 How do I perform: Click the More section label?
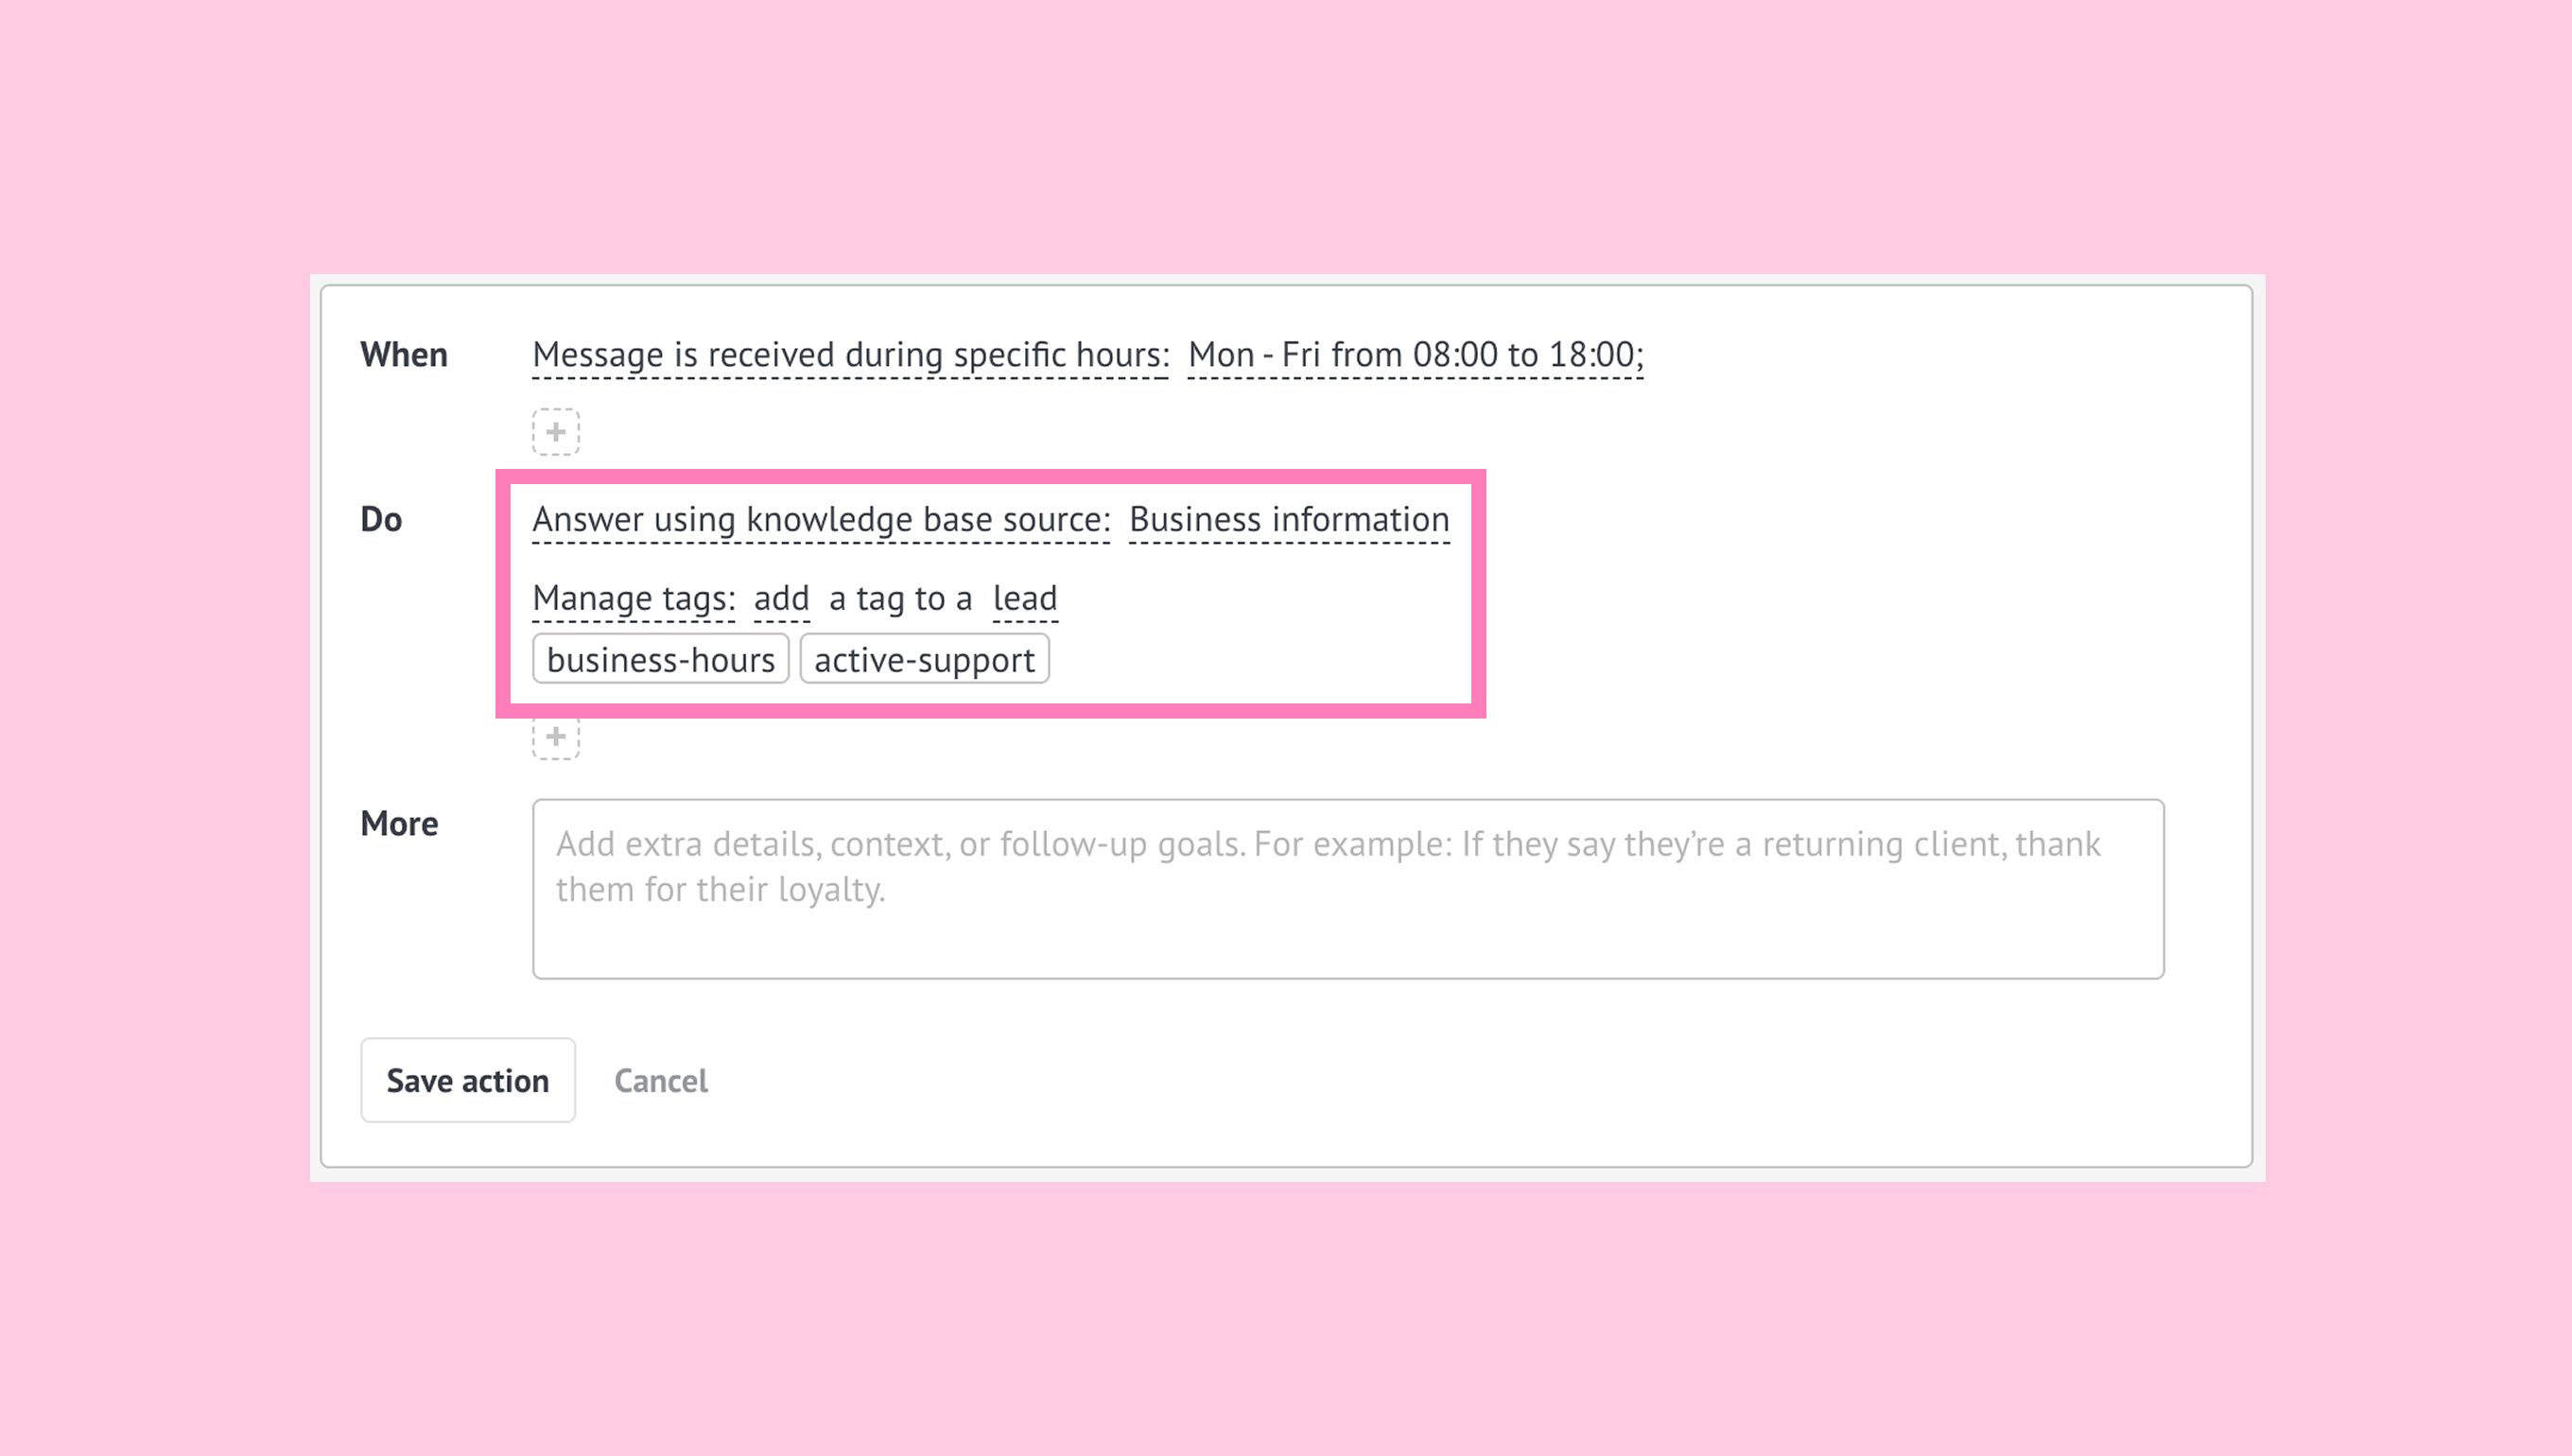coord(399,824)
